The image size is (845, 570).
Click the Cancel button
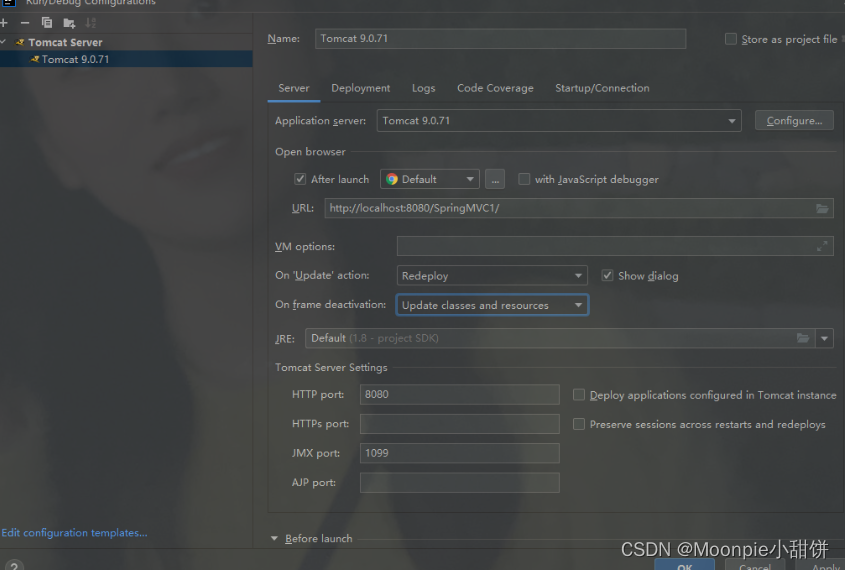pos(755,565)
